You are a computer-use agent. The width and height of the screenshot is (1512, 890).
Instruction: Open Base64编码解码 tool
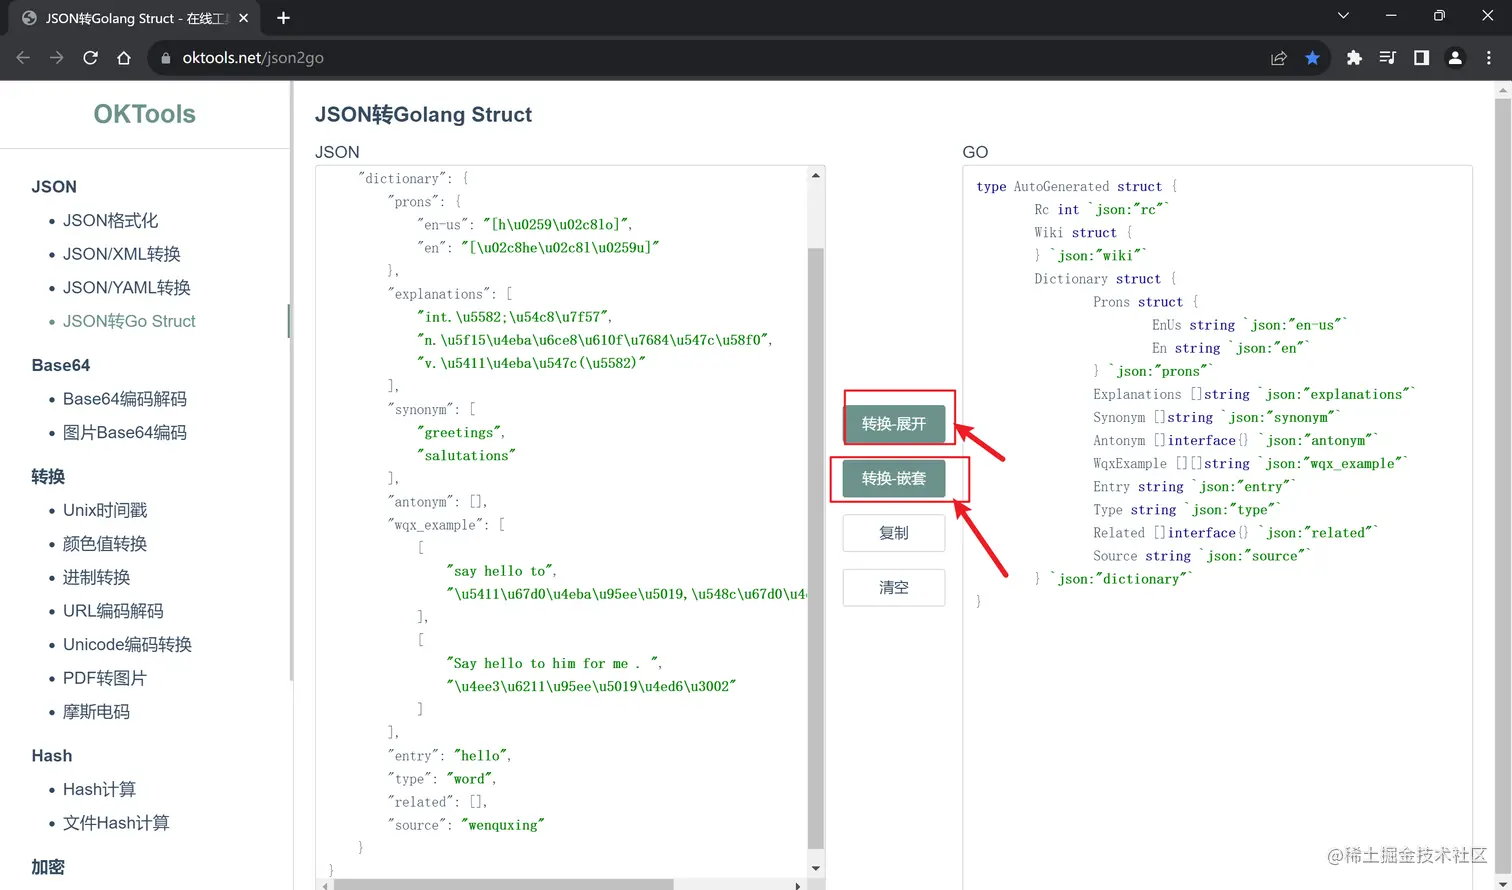pyautogui.click(x=125, y=399)
